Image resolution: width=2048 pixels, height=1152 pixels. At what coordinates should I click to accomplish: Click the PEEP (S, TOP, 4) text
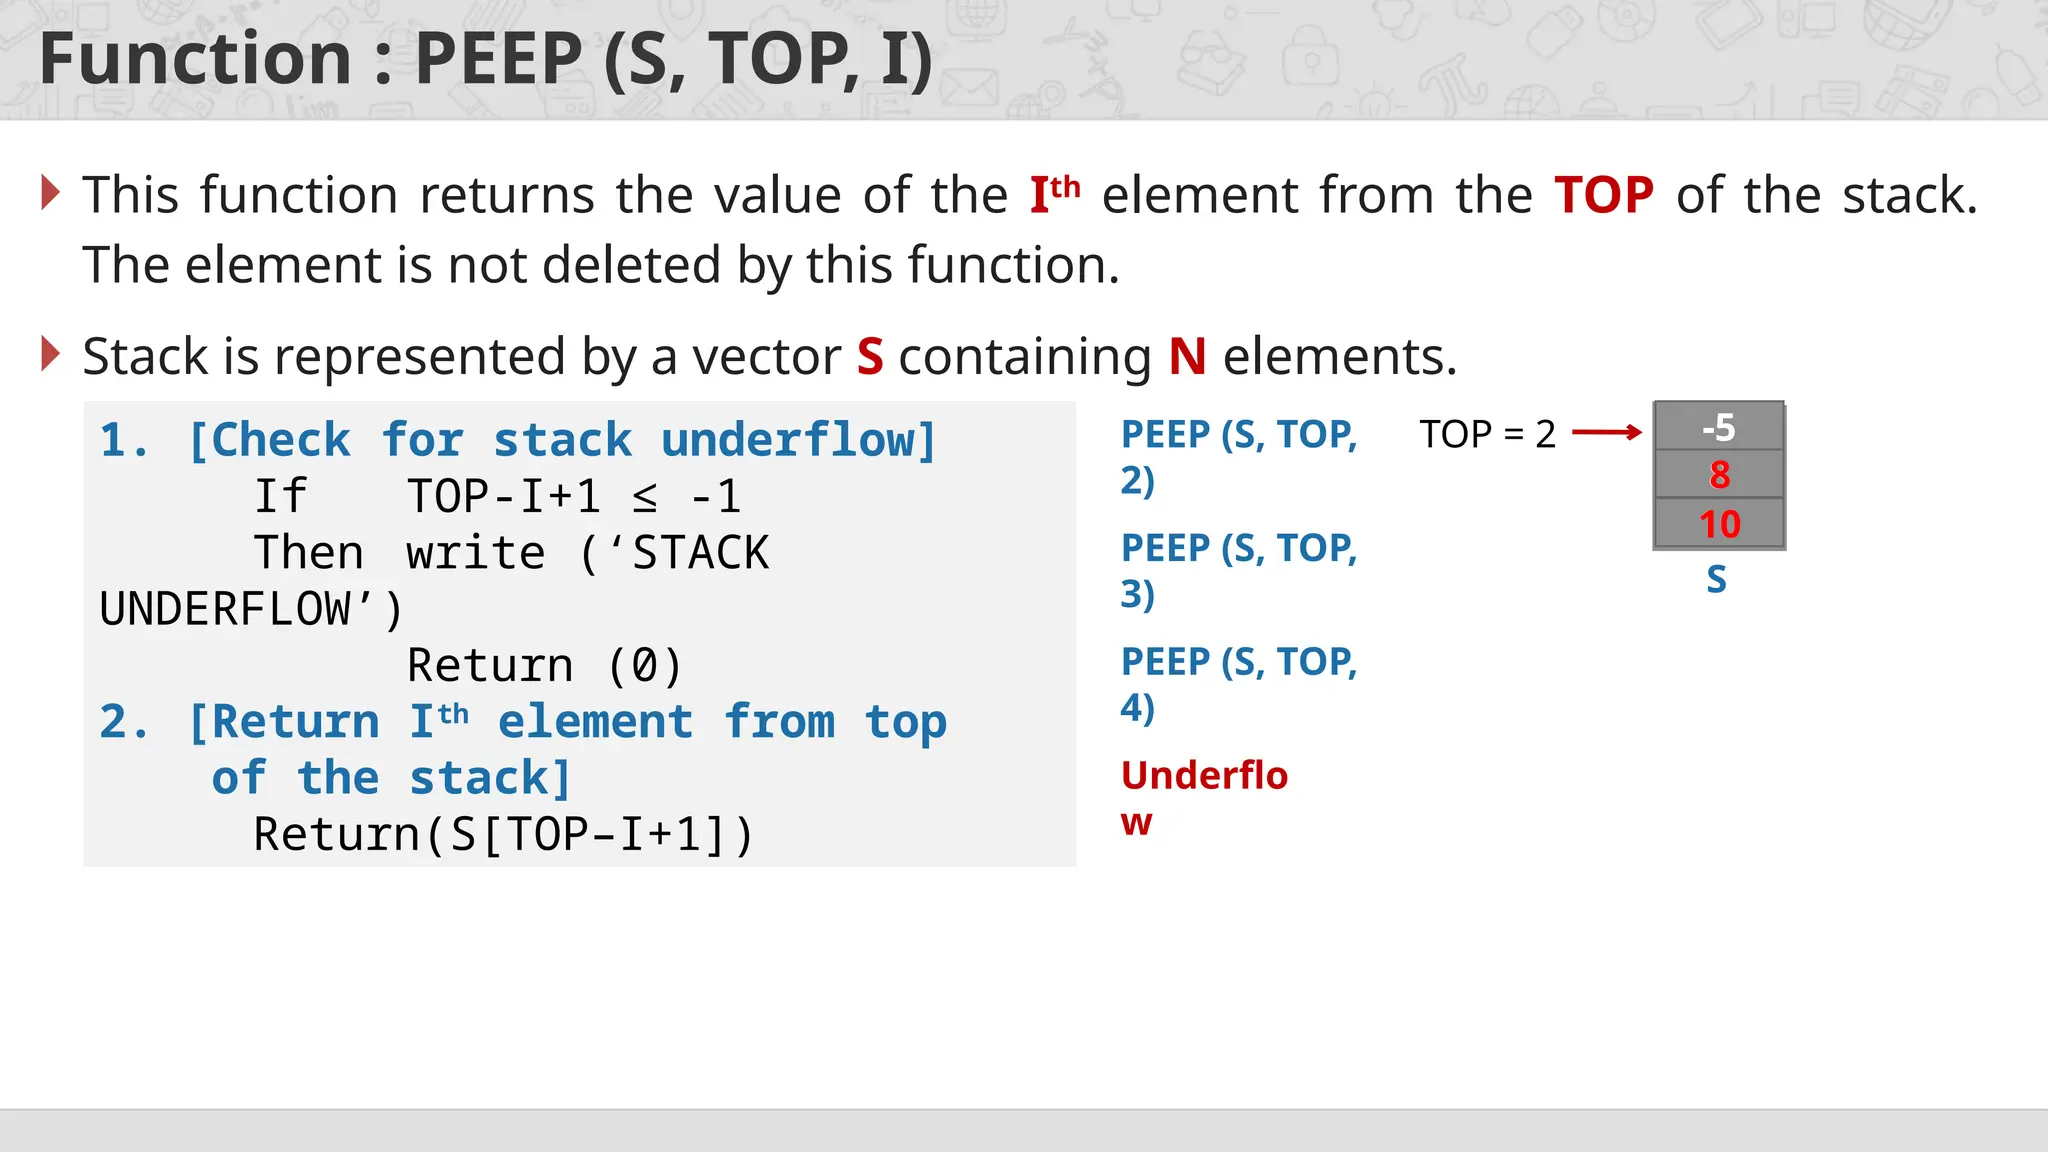tap(1238, 684)
